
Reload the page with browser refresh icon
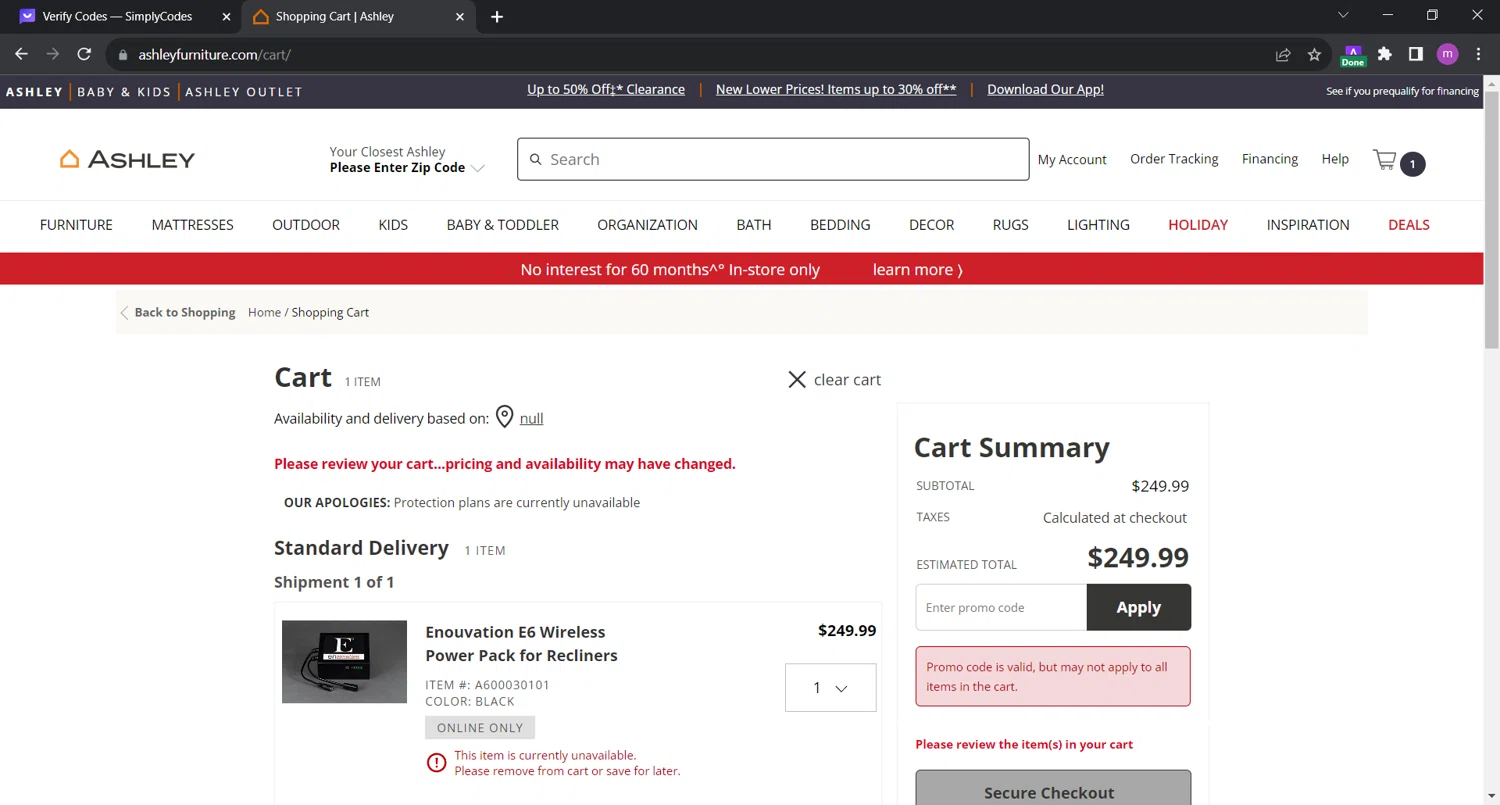coord(84,54)
